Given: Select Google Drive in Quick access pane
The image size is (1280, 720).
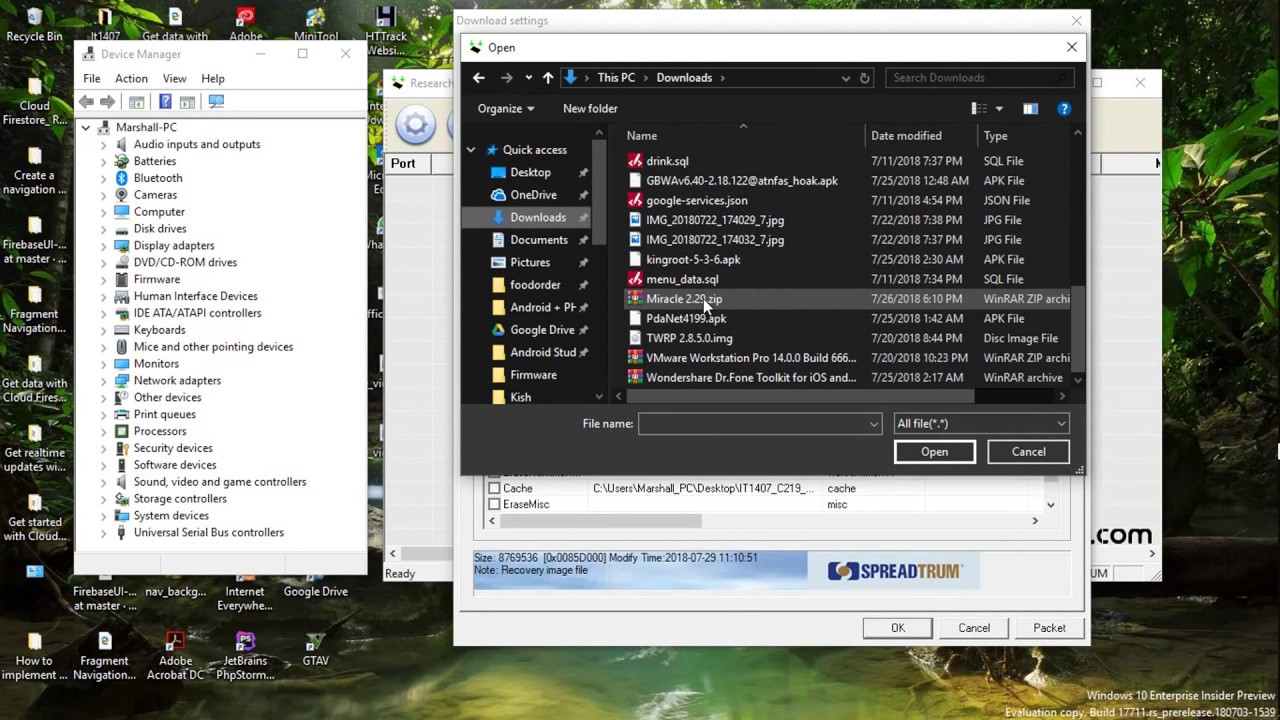Looking at the screenshot, I should point(542,330).
